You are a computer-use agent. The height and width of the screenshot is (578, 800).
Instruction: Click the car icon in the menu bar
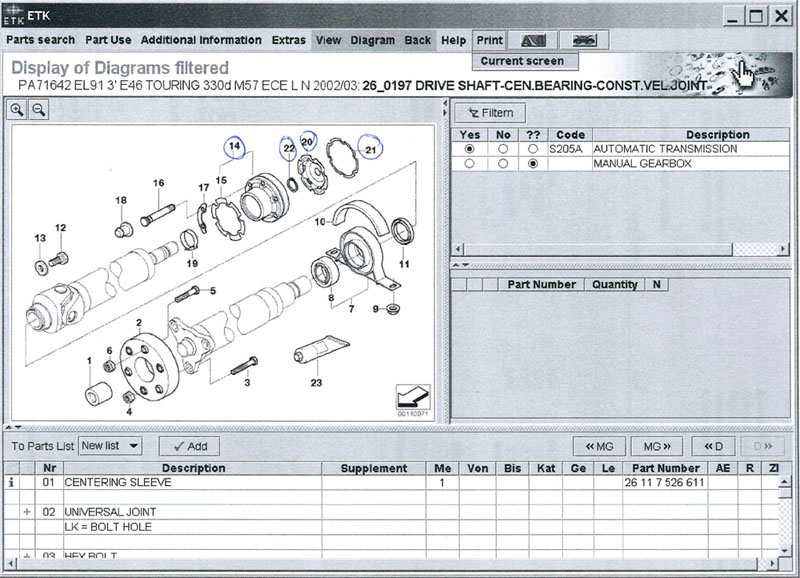pyautogui.click(x=529, y=40)
